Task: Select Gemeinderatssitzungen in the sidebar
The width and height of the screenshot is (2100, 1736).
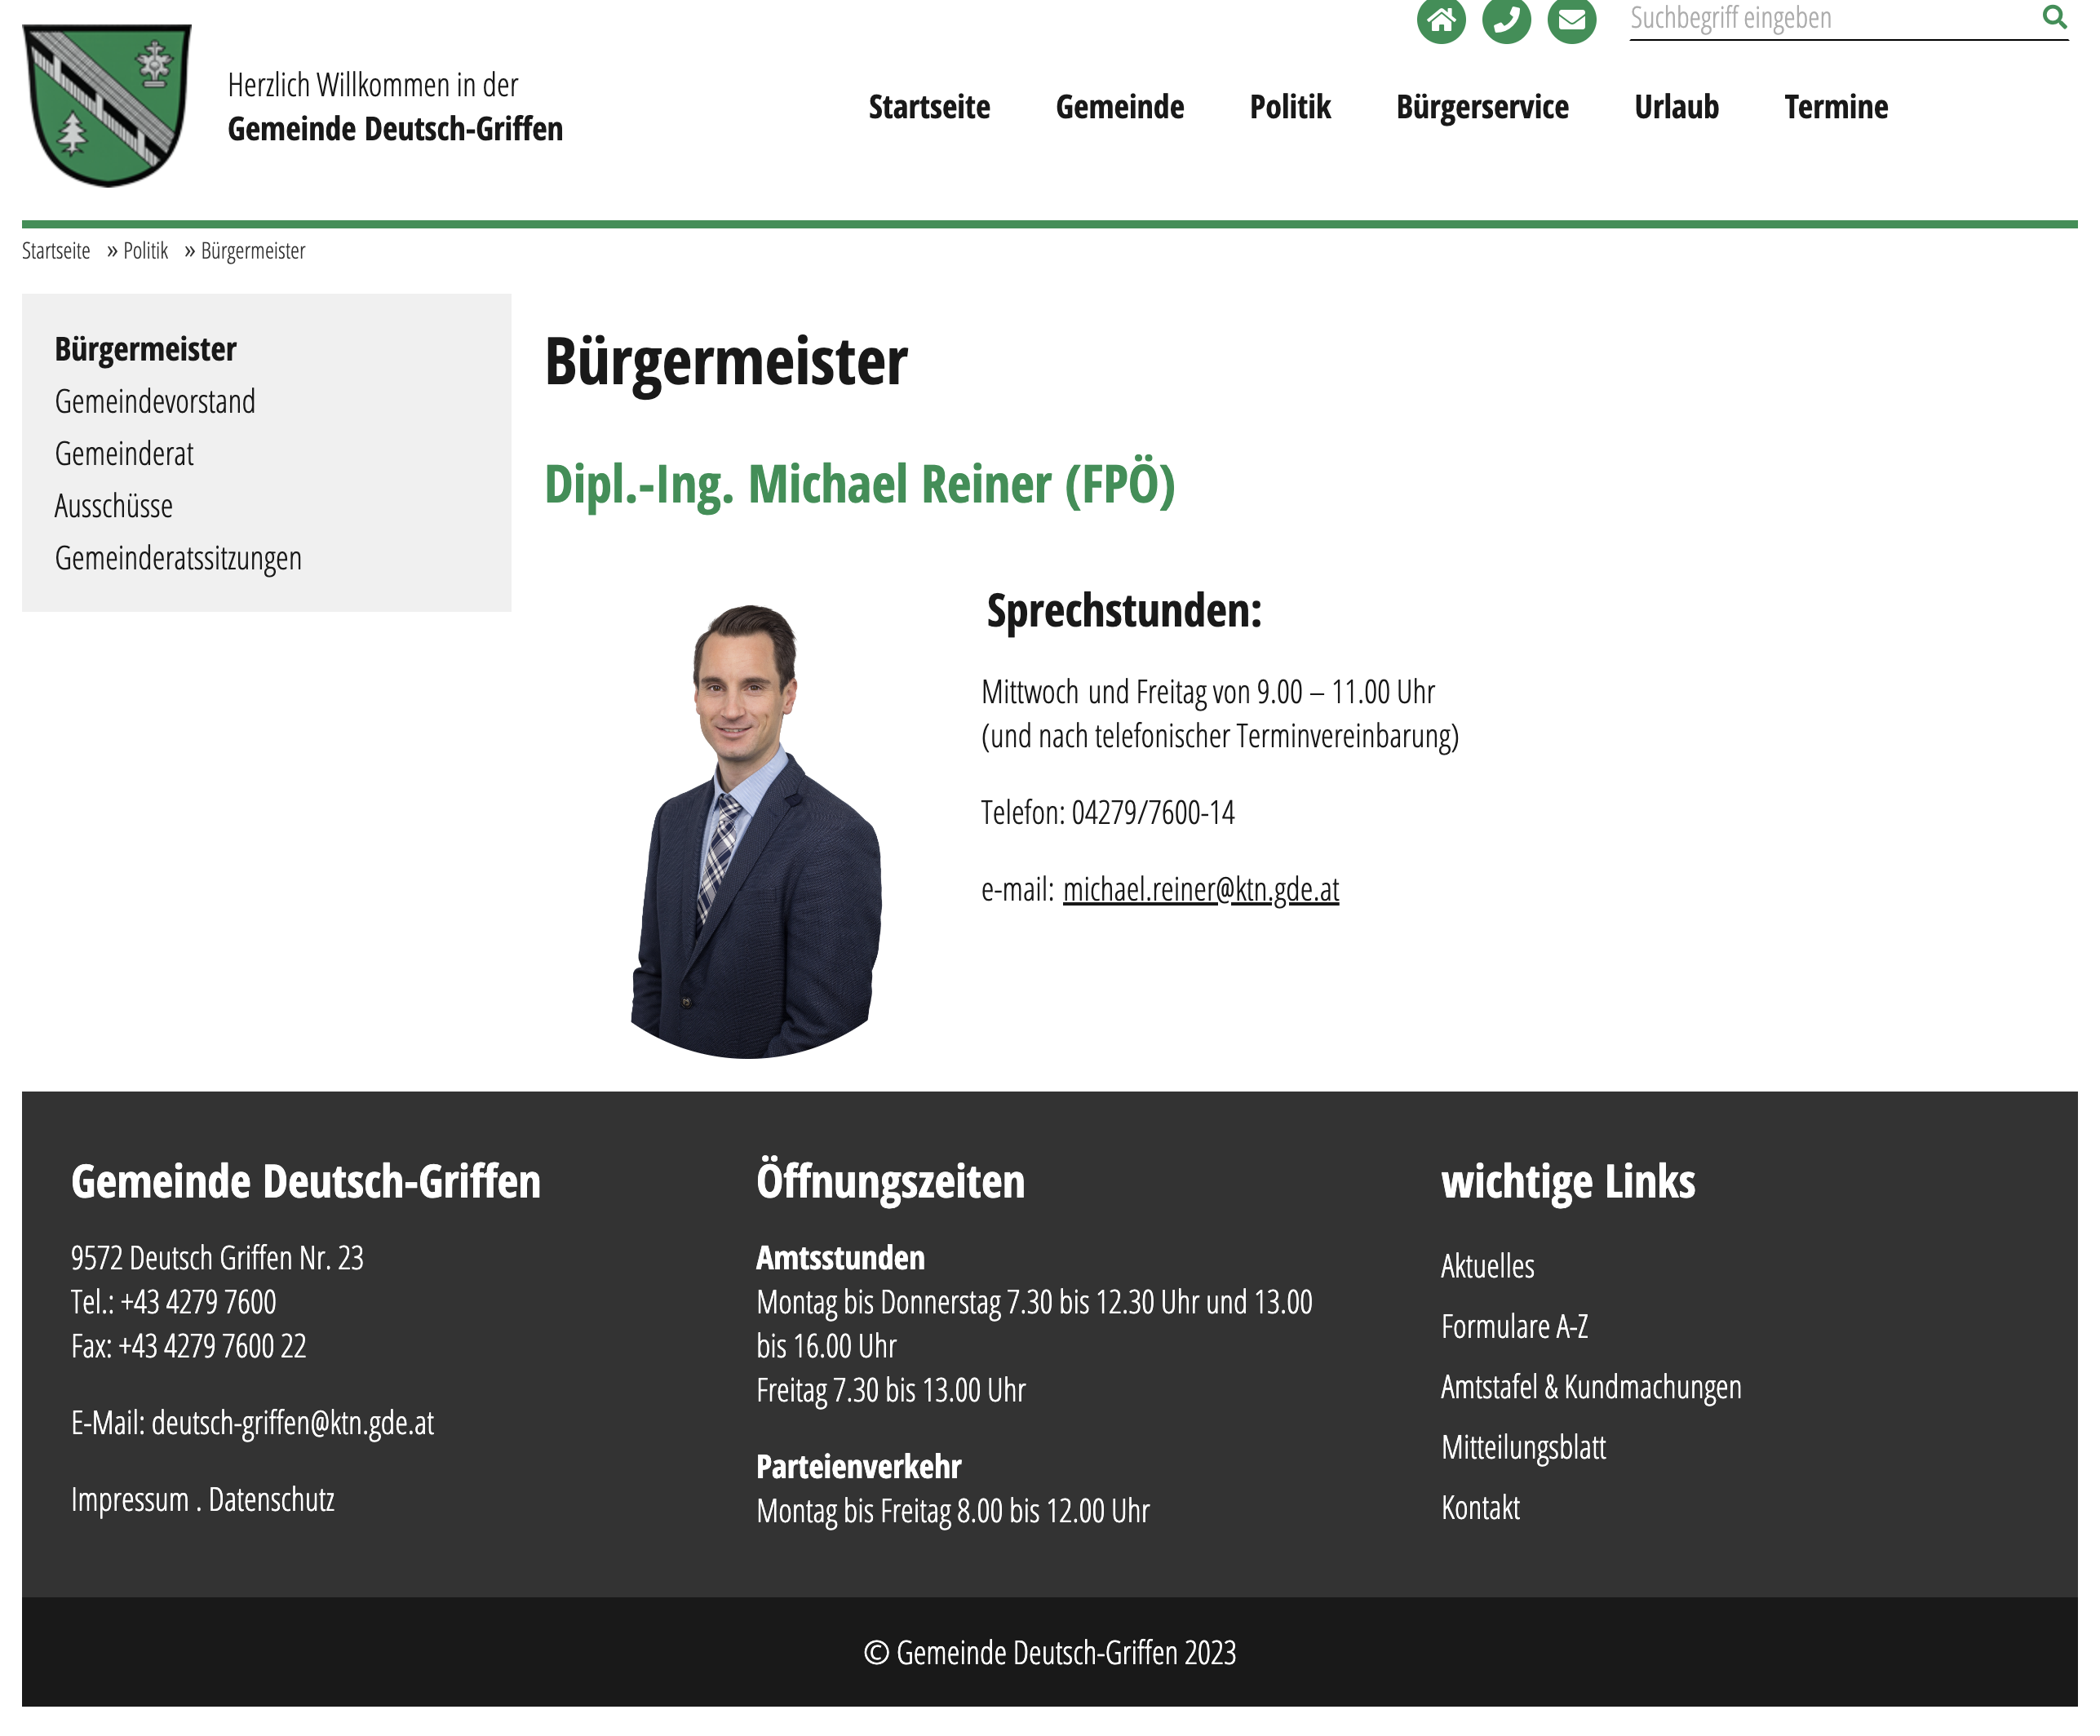Action: (x=178, y=558)
